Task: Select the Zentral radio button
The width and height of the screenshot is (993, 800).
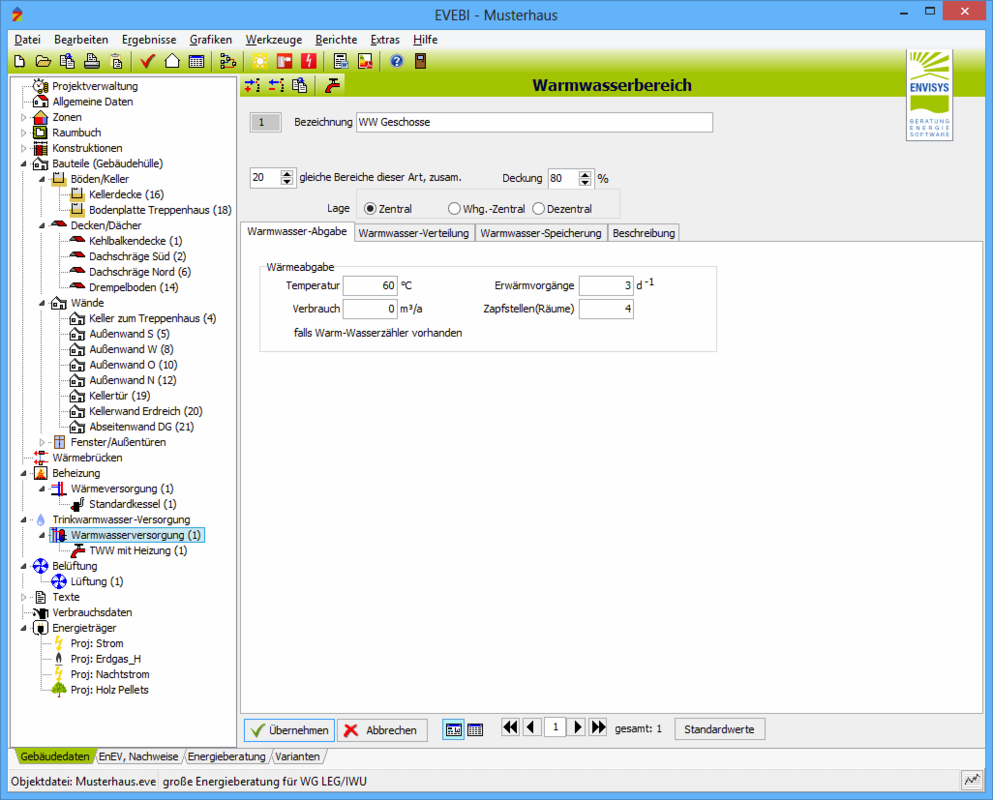Action: click(370, 209)
